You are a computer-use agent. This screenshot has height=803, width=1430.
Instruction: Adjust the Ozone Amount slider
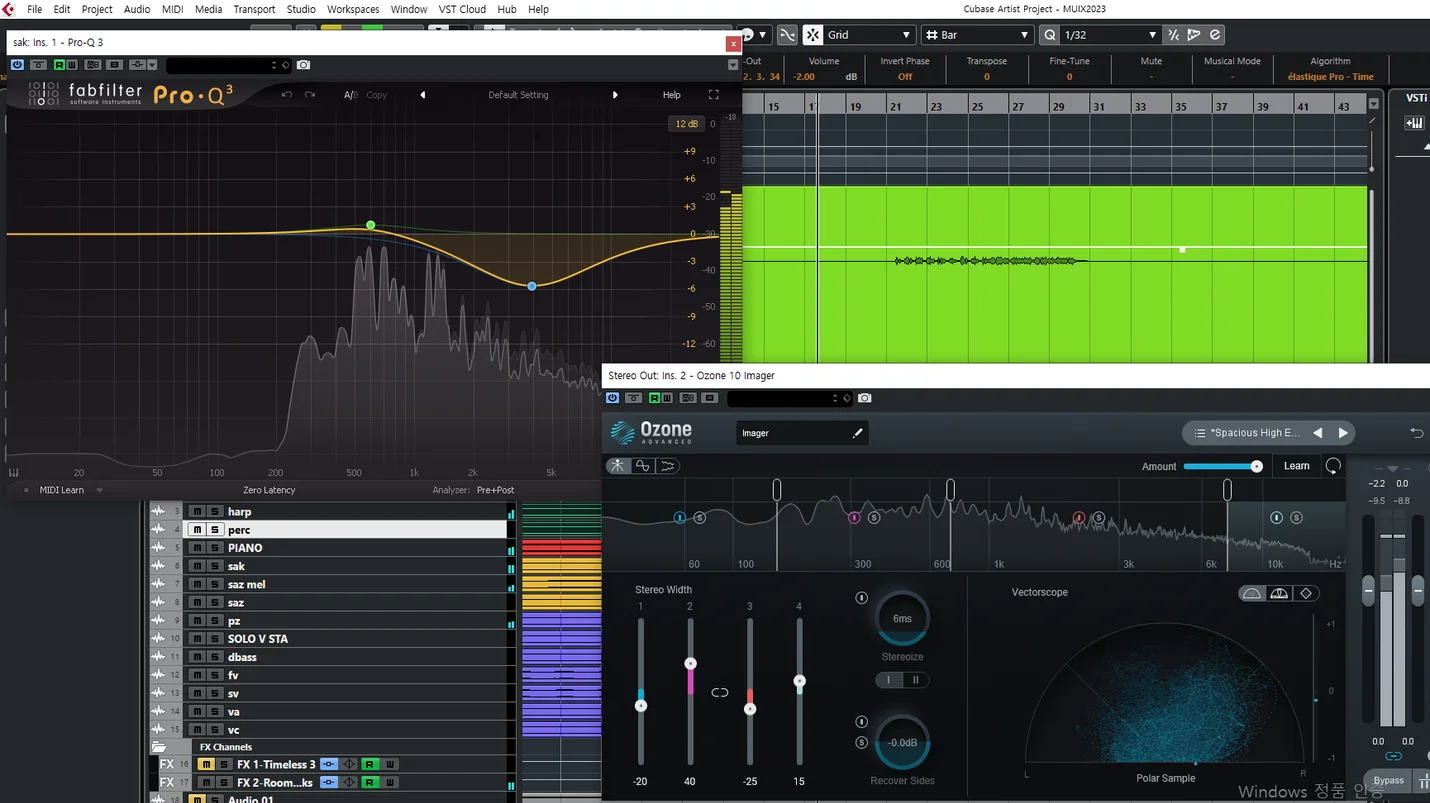(x=1222, y=466)
